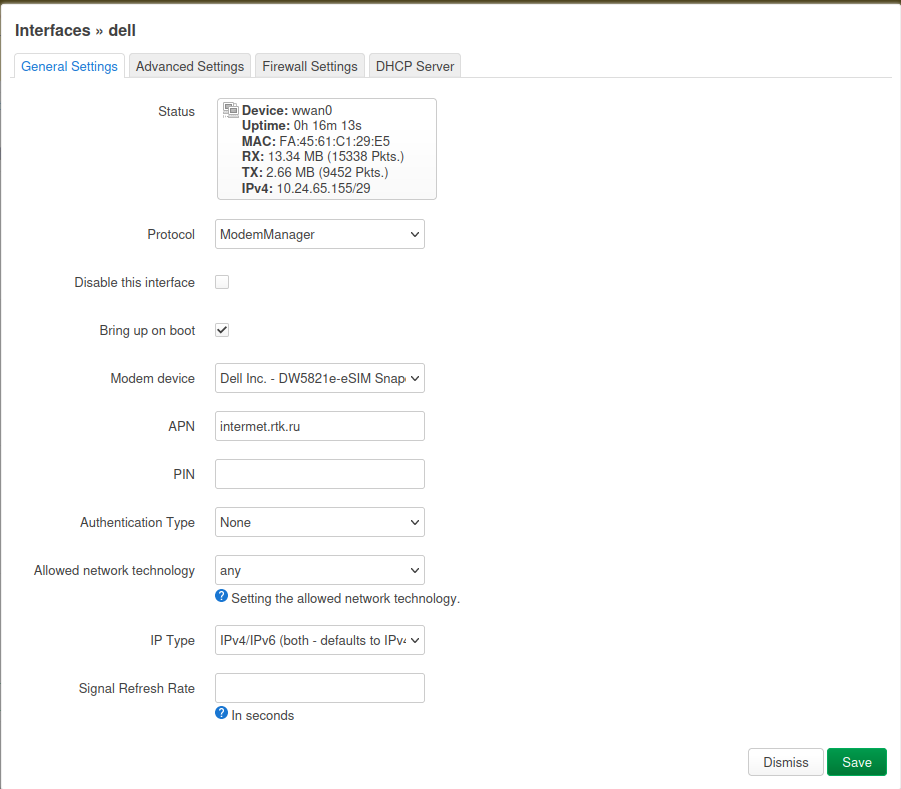
Task: Click 'Setting the allowed network technology.' hint text
Action: click(345, 598)
